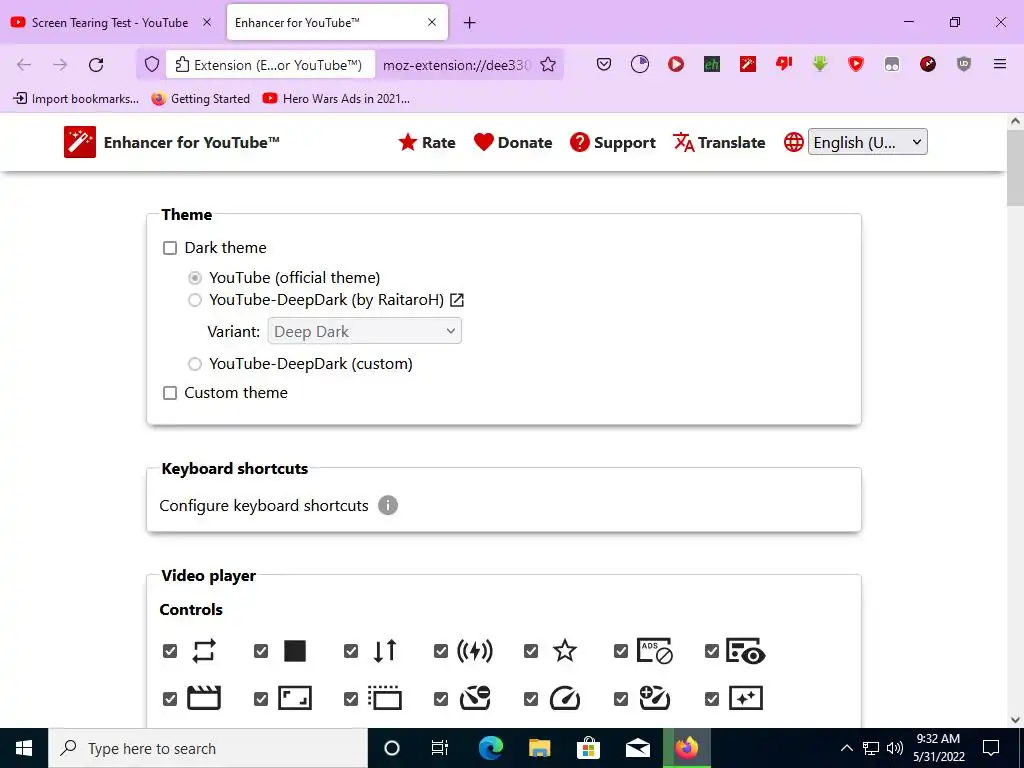Open the English language dropdown

pyautogui.click(x=868, y=142)
